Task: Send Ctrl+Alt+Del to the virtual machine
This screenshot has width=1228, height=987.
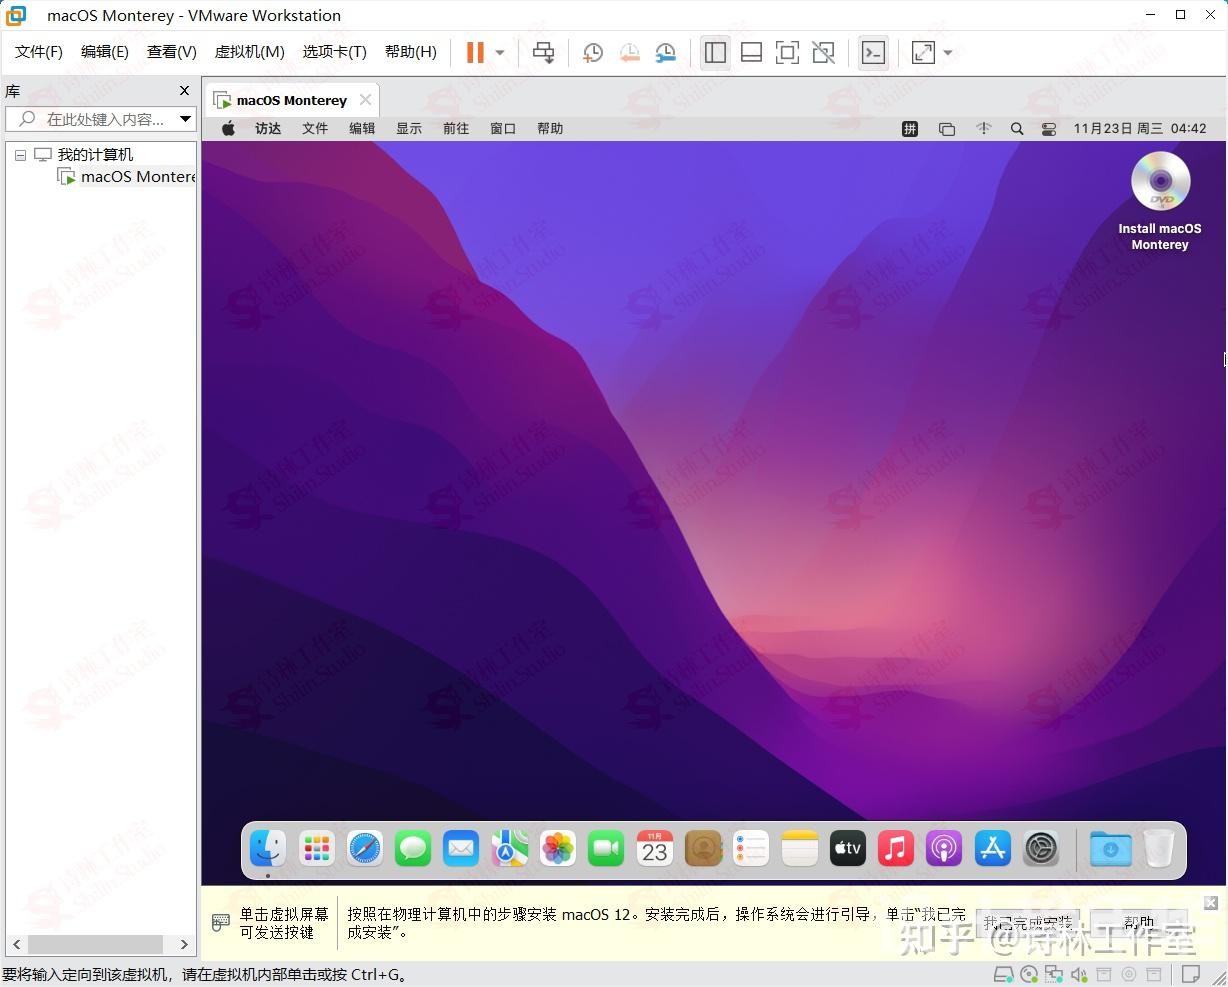Action: (543, 52)
